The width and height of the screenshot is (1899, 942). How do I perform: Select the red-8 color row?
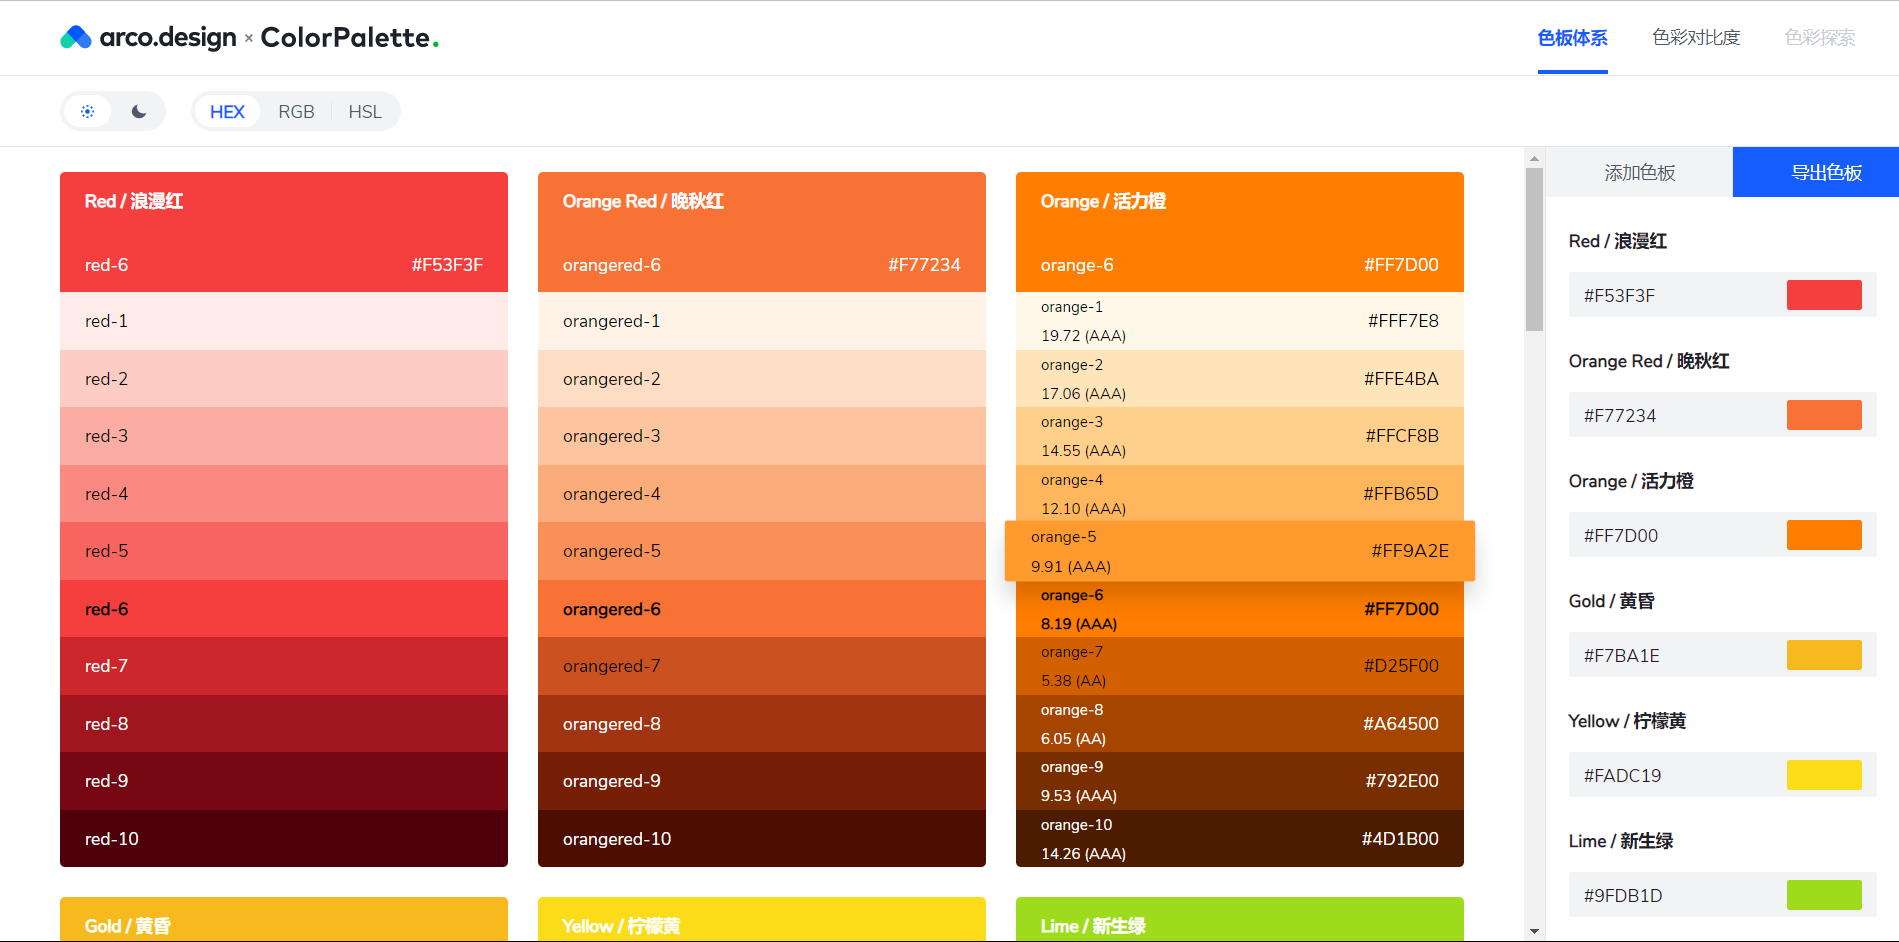click(284, 724)
